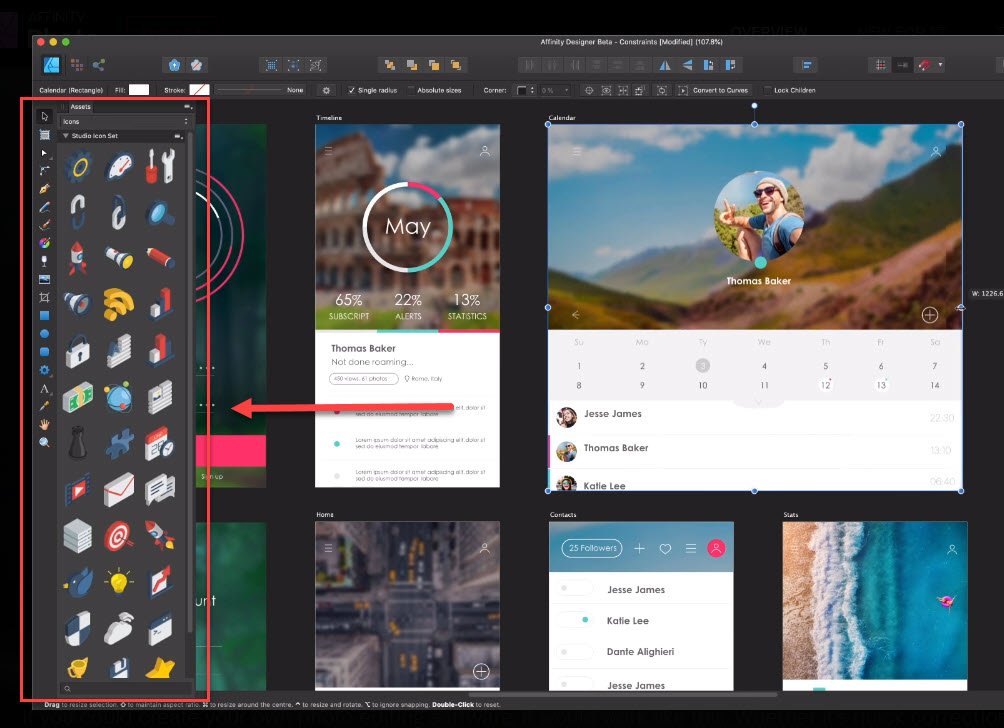Select the Rectangle tool

(x=44, y=315)
